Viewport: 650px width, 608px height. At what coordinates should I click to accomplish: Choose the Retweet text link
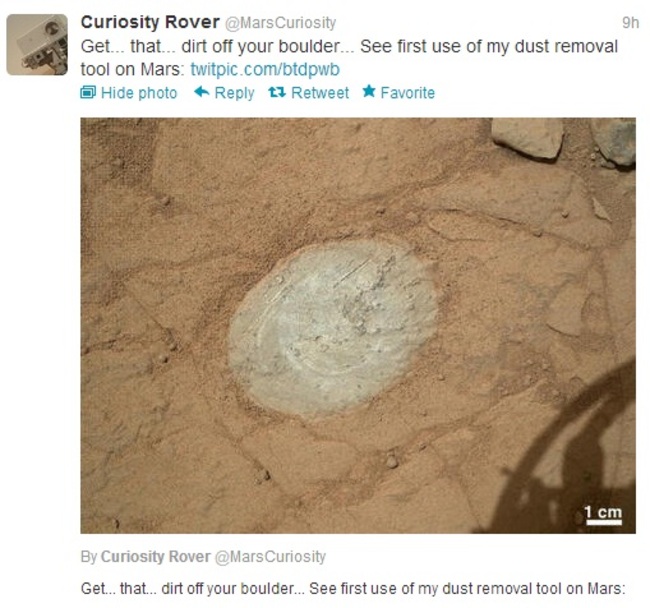320,92
